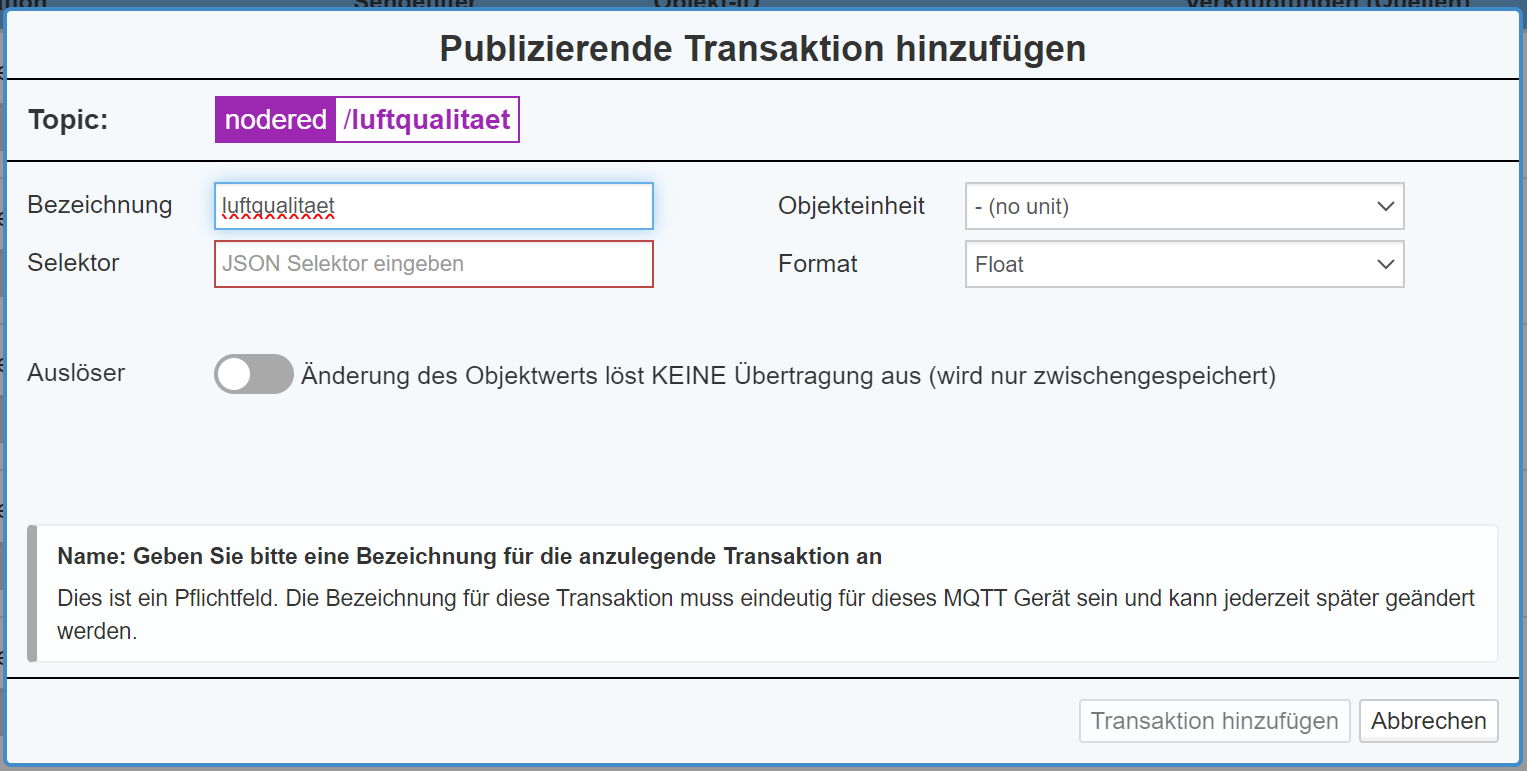Click the bold 'Name: Geben Sie bitte' hint heading

[x=469, y=556]
